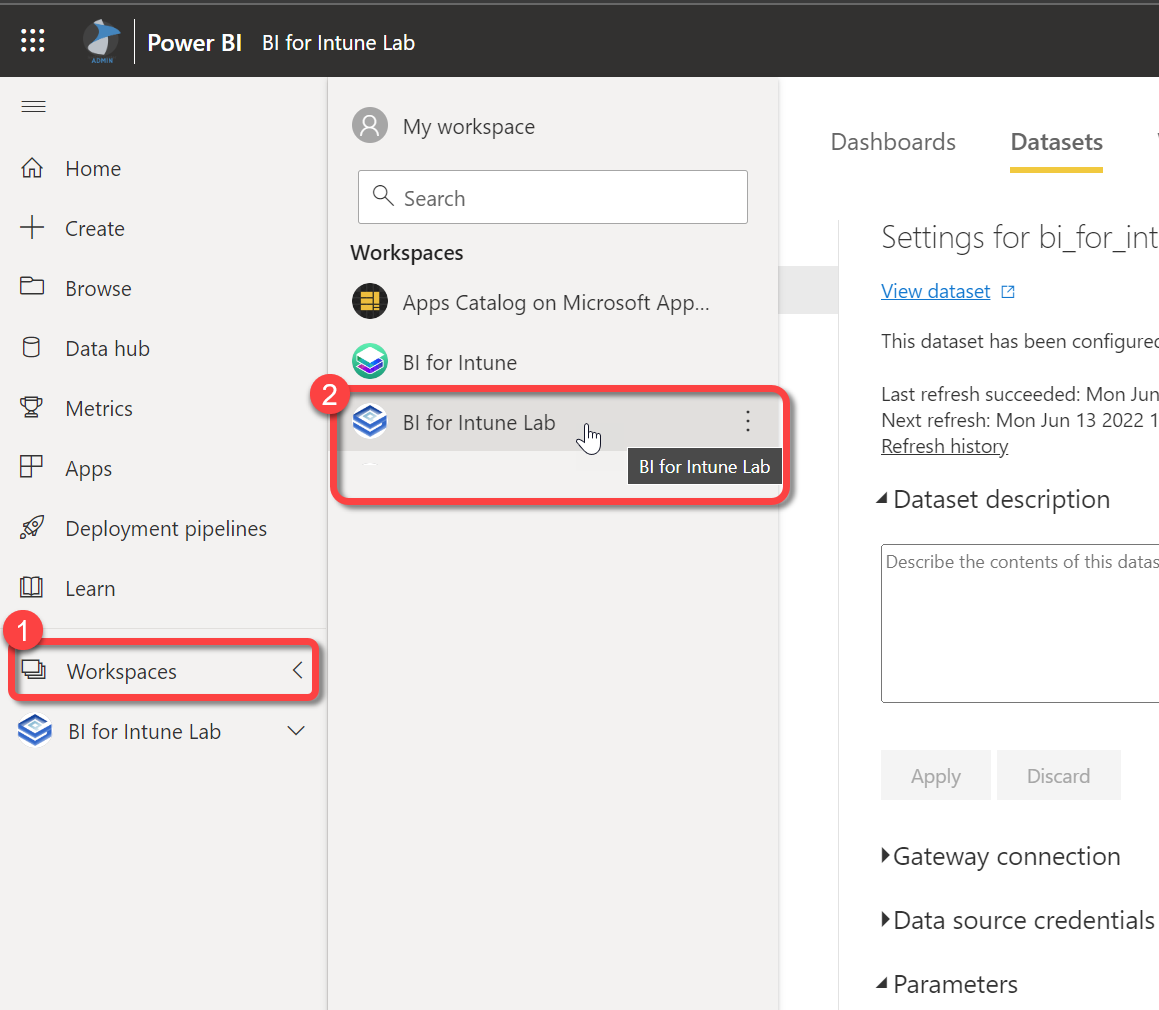Focus the workspace Search field
The height and width of the screenshot is (1010, 1159).
pos(553,197)
